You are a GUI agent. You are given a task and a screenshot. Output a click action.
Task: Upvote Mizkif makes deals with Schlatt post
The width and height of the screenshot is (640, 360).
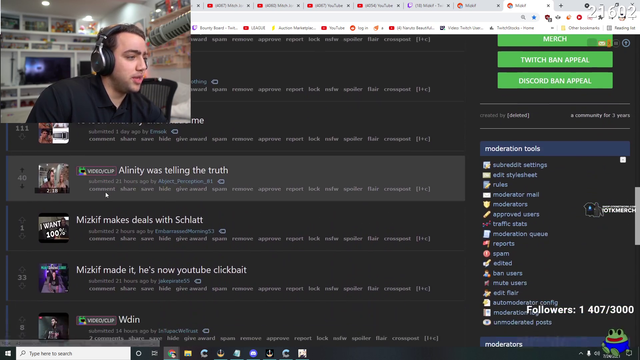(x=22, y=220)
